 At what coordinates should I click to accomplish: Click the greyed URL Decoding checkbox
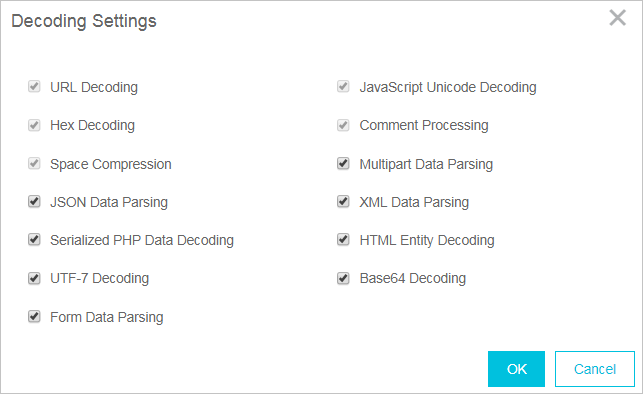coord(34,87)
